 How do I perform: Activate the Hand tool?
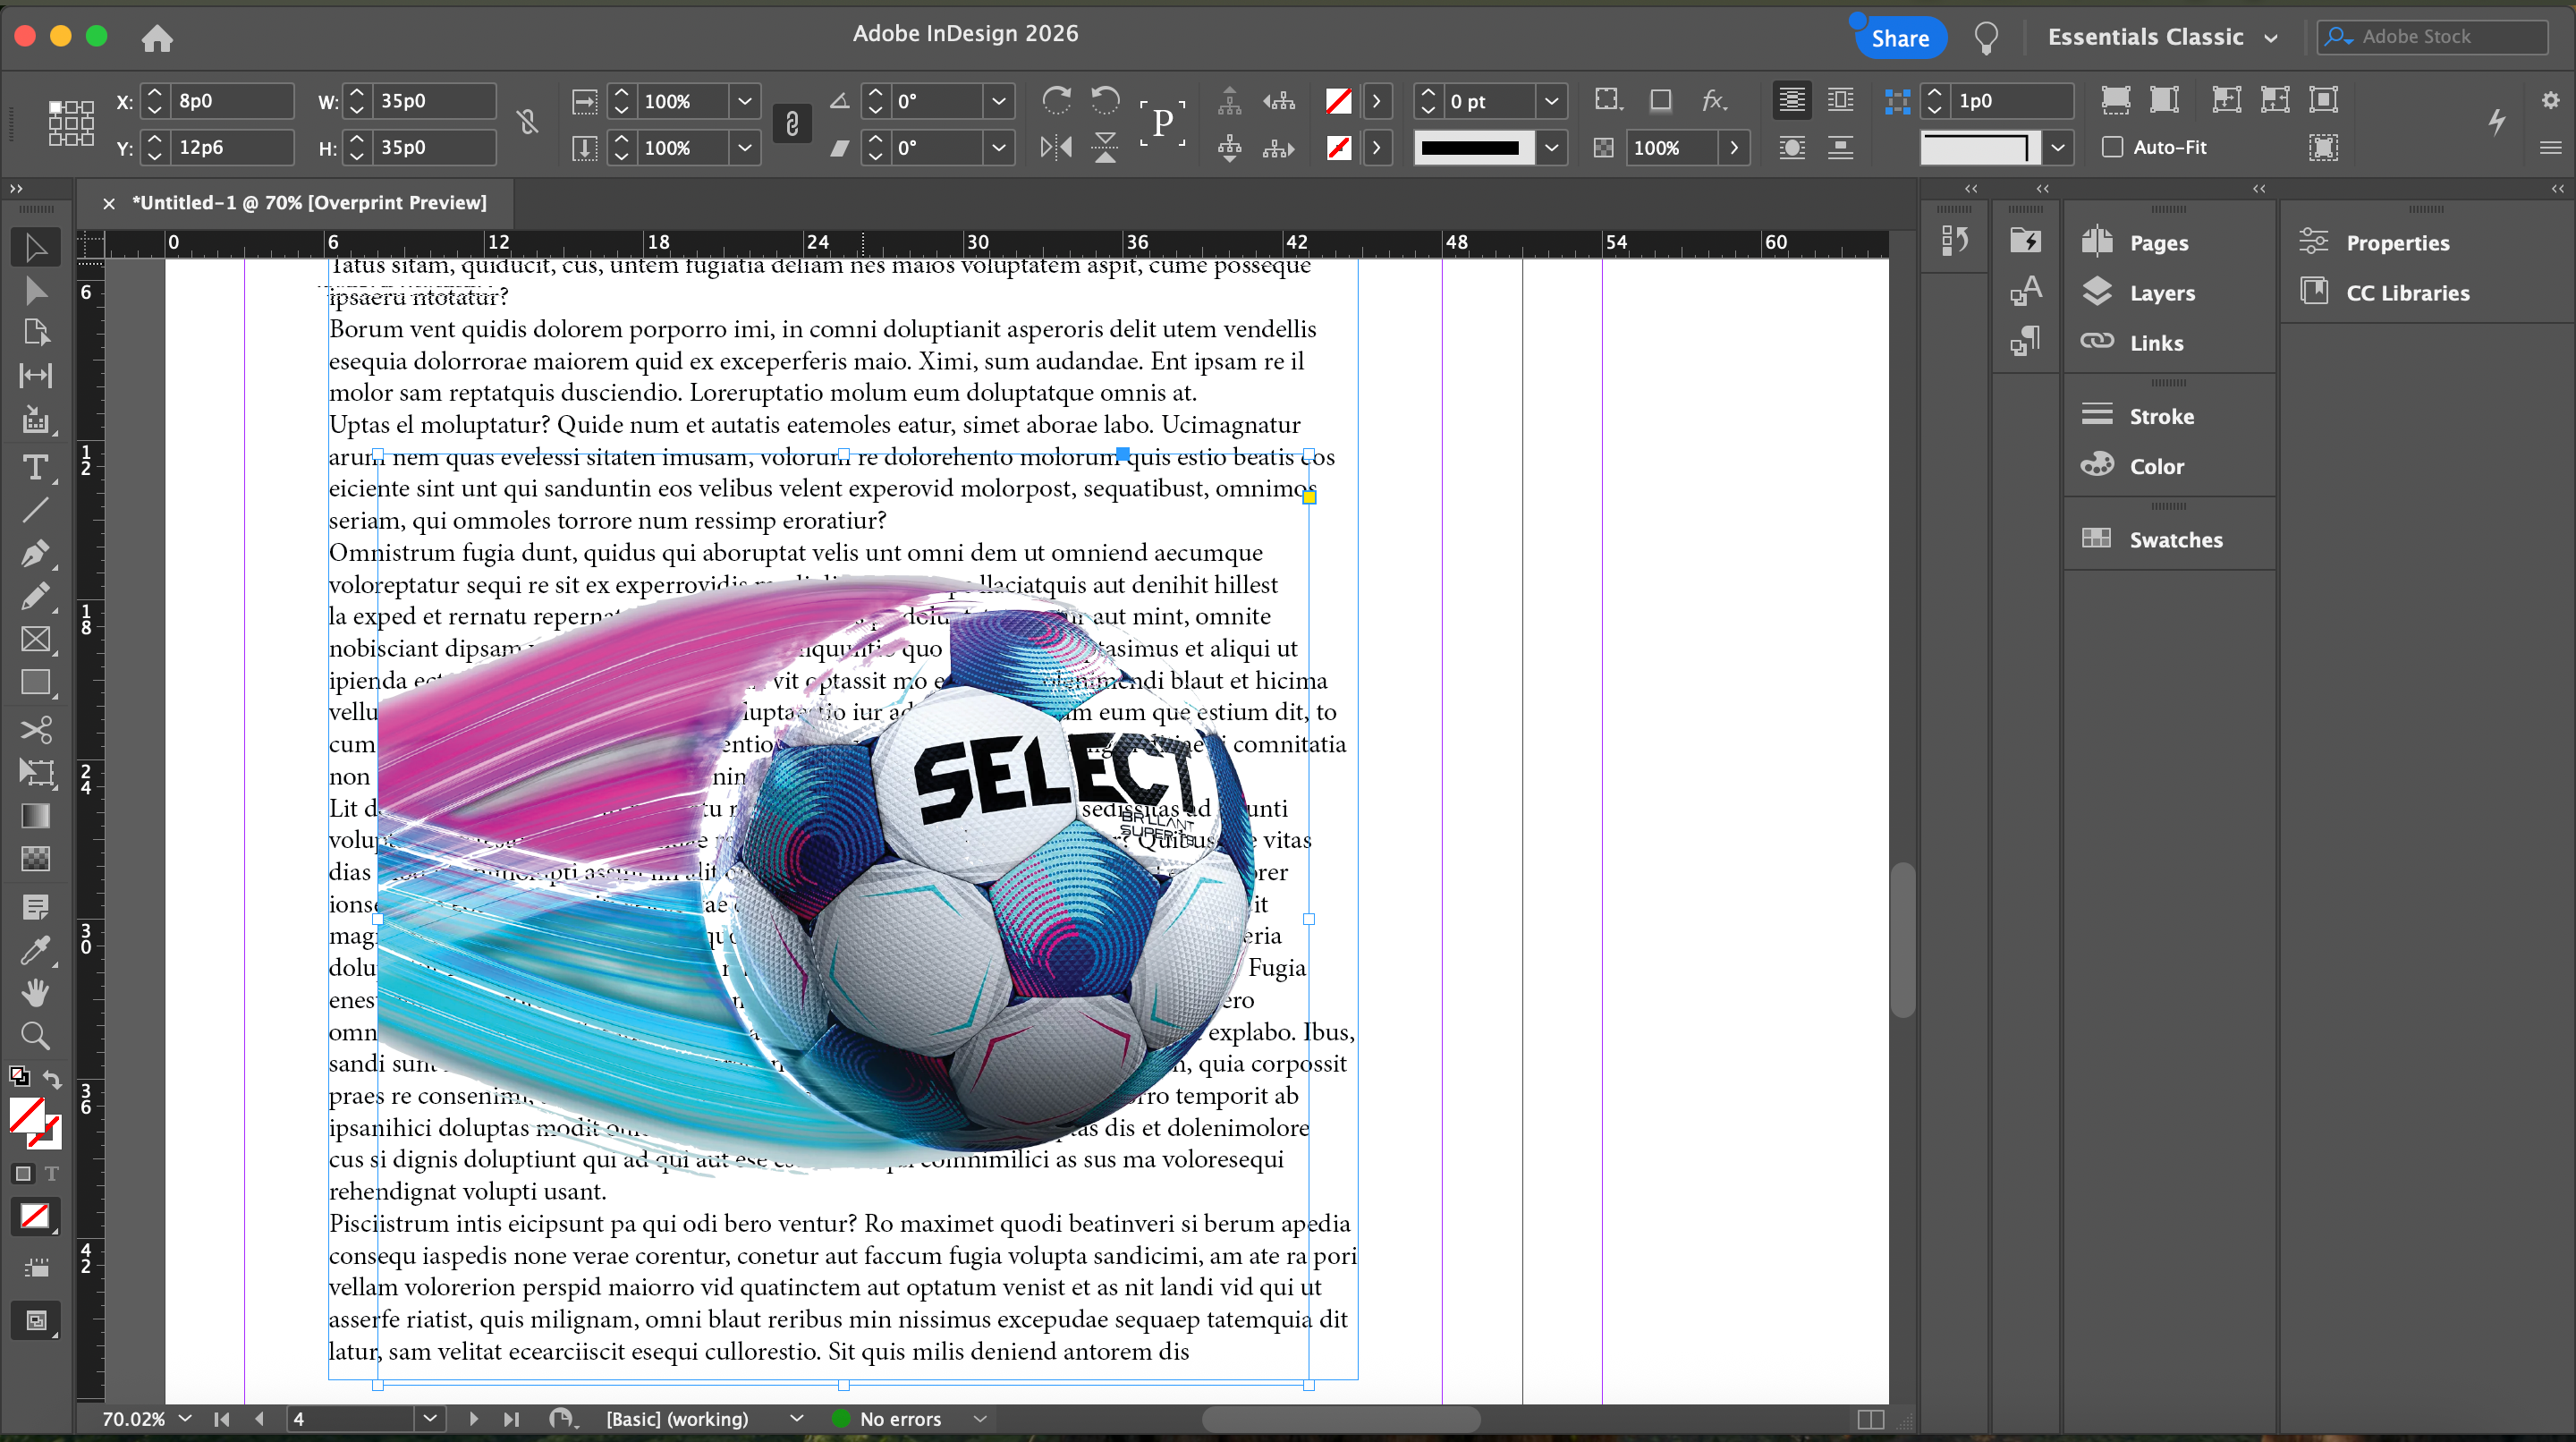point(35,991)
